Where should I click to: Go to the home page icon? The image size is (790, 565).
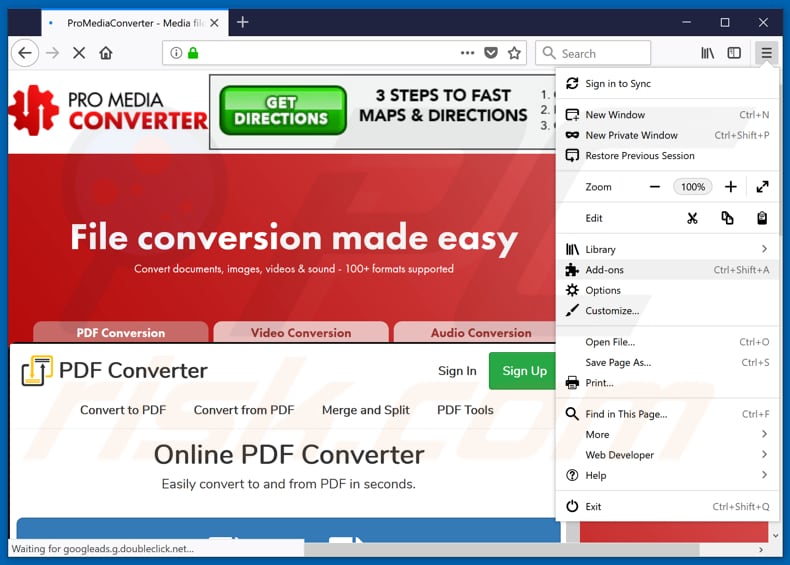(x=106, y=53)
